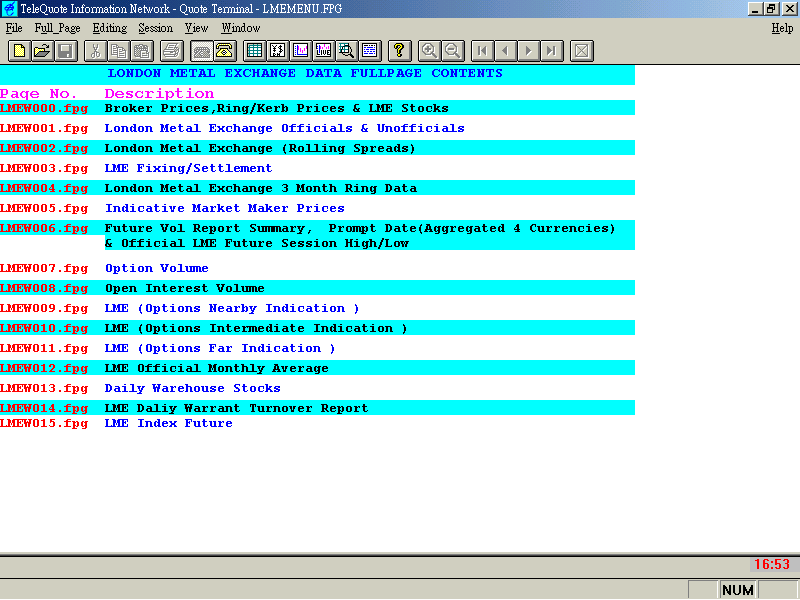Viewport: 800px width, 600px height.
Task: Click 'London Metal Exchange (Rolling Spreads)' text
Action: [x=260, y=148]
